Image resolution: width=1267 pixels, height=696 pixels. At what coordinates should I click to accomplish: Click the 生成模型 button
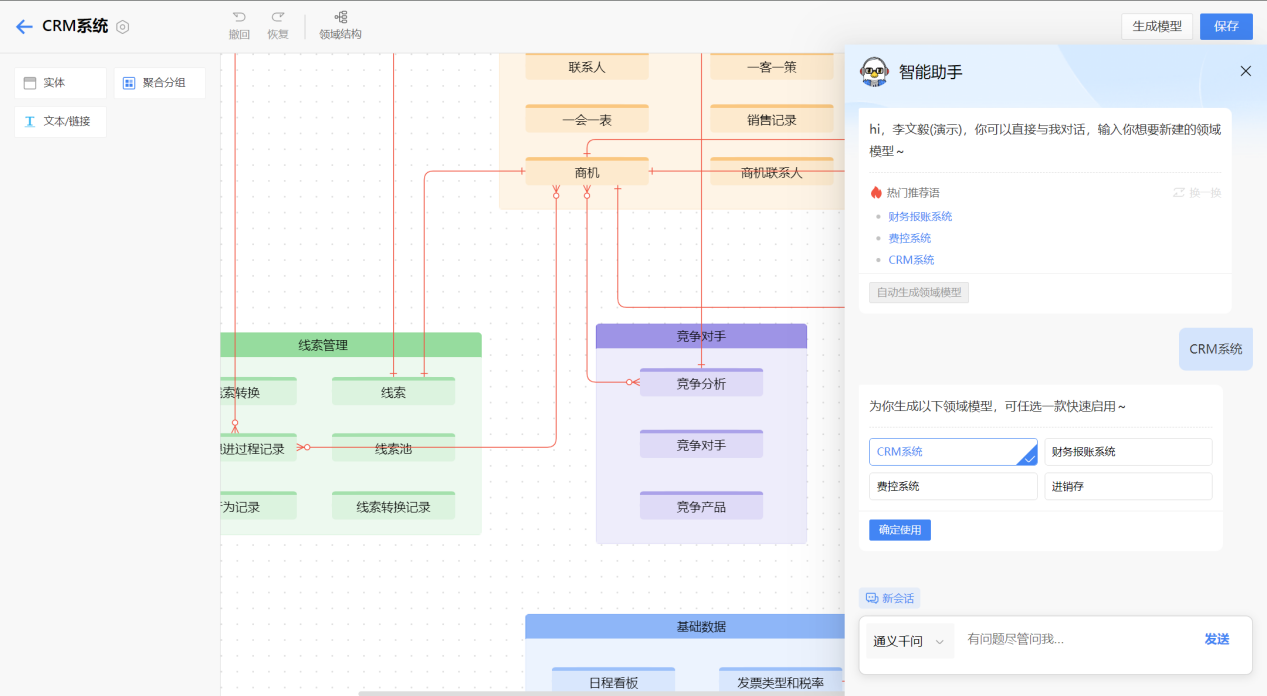click(x=1157, y=26)
